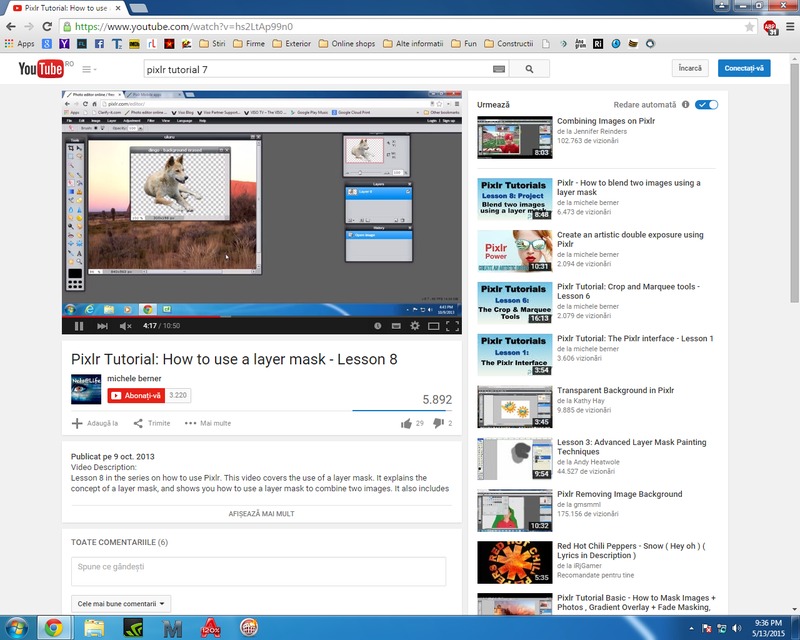
Task: Open Apps bookmark shortcut
Action: click(19, 44)
